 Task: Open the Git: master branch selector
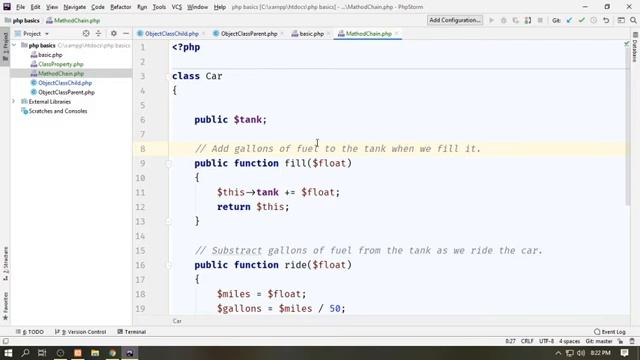pos(599,341)
